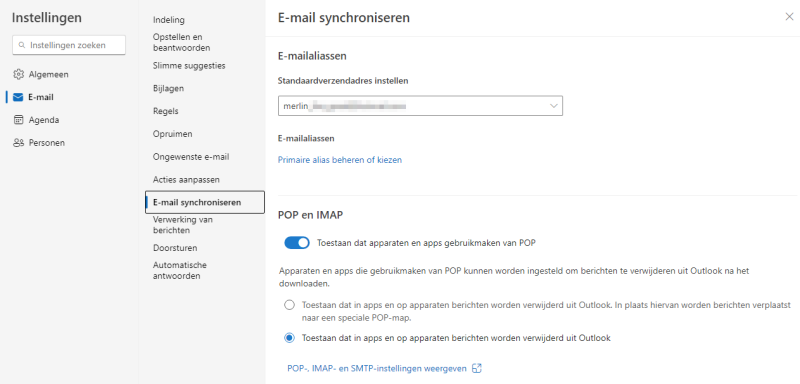The image size is (800, 384).
Task: Click external-link icon beside SMTP-instellingen
Action: (477, 368)
